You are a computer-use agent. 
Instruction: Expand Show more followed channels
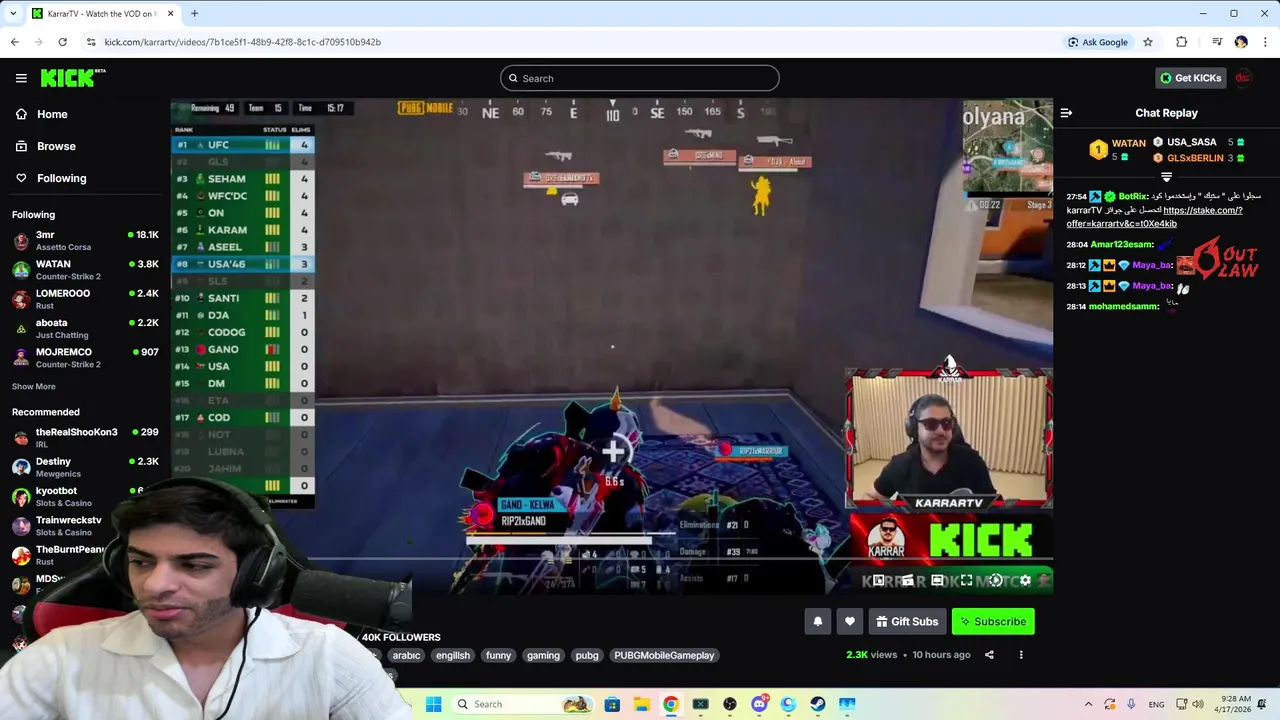(33, 386)
